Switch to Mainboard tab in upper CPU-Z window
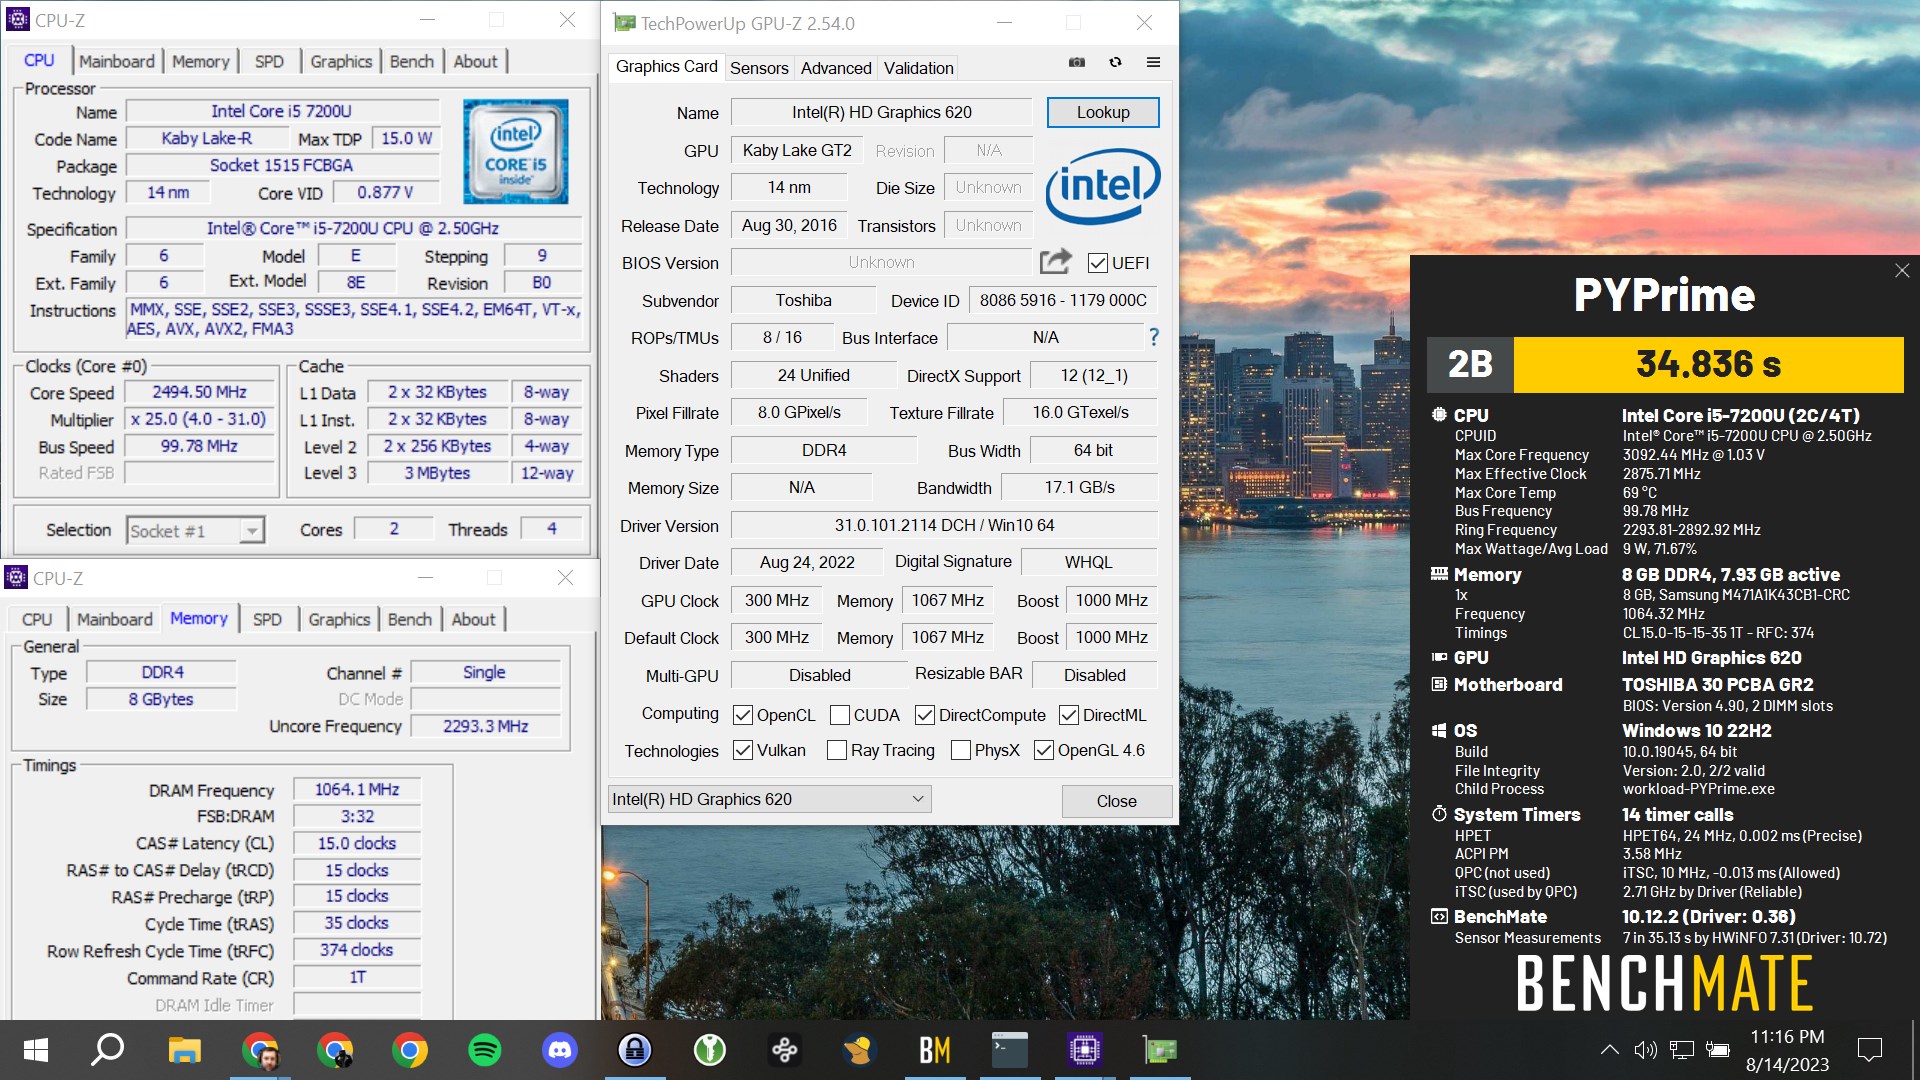 (117, 61)
